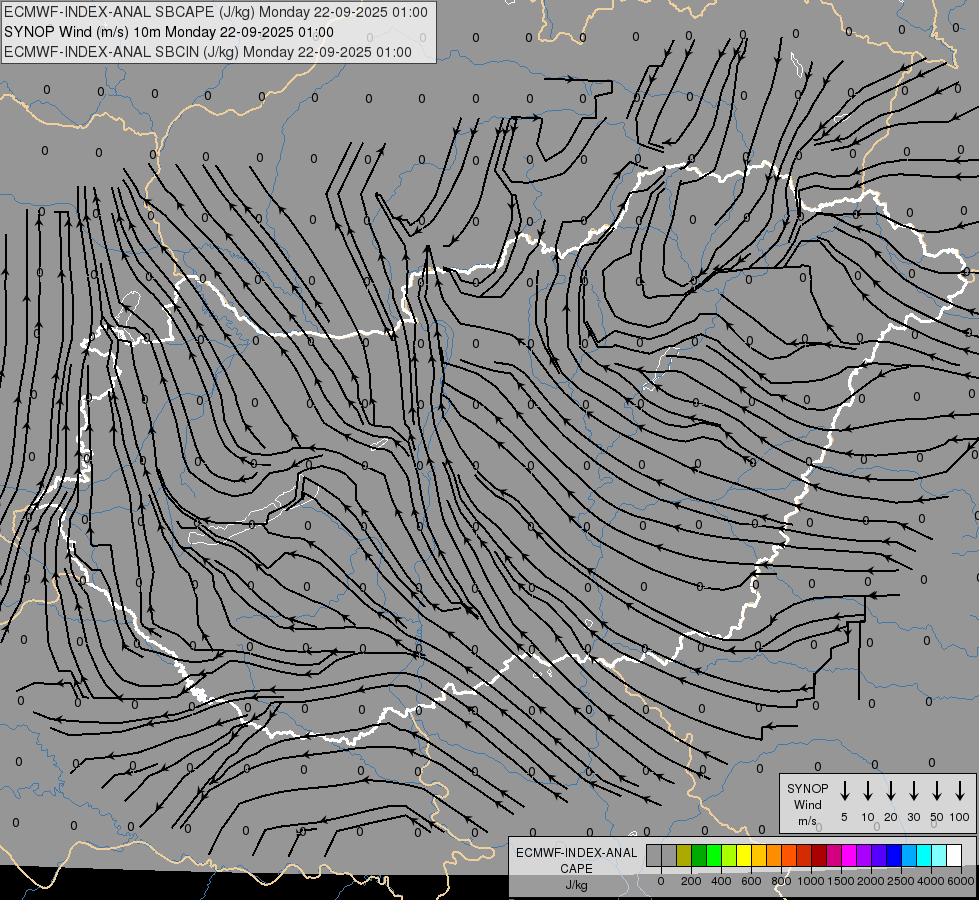Click the wind arrow above the 30 label
This screenshot has height=900, width=979.
(x=913, y=791)
